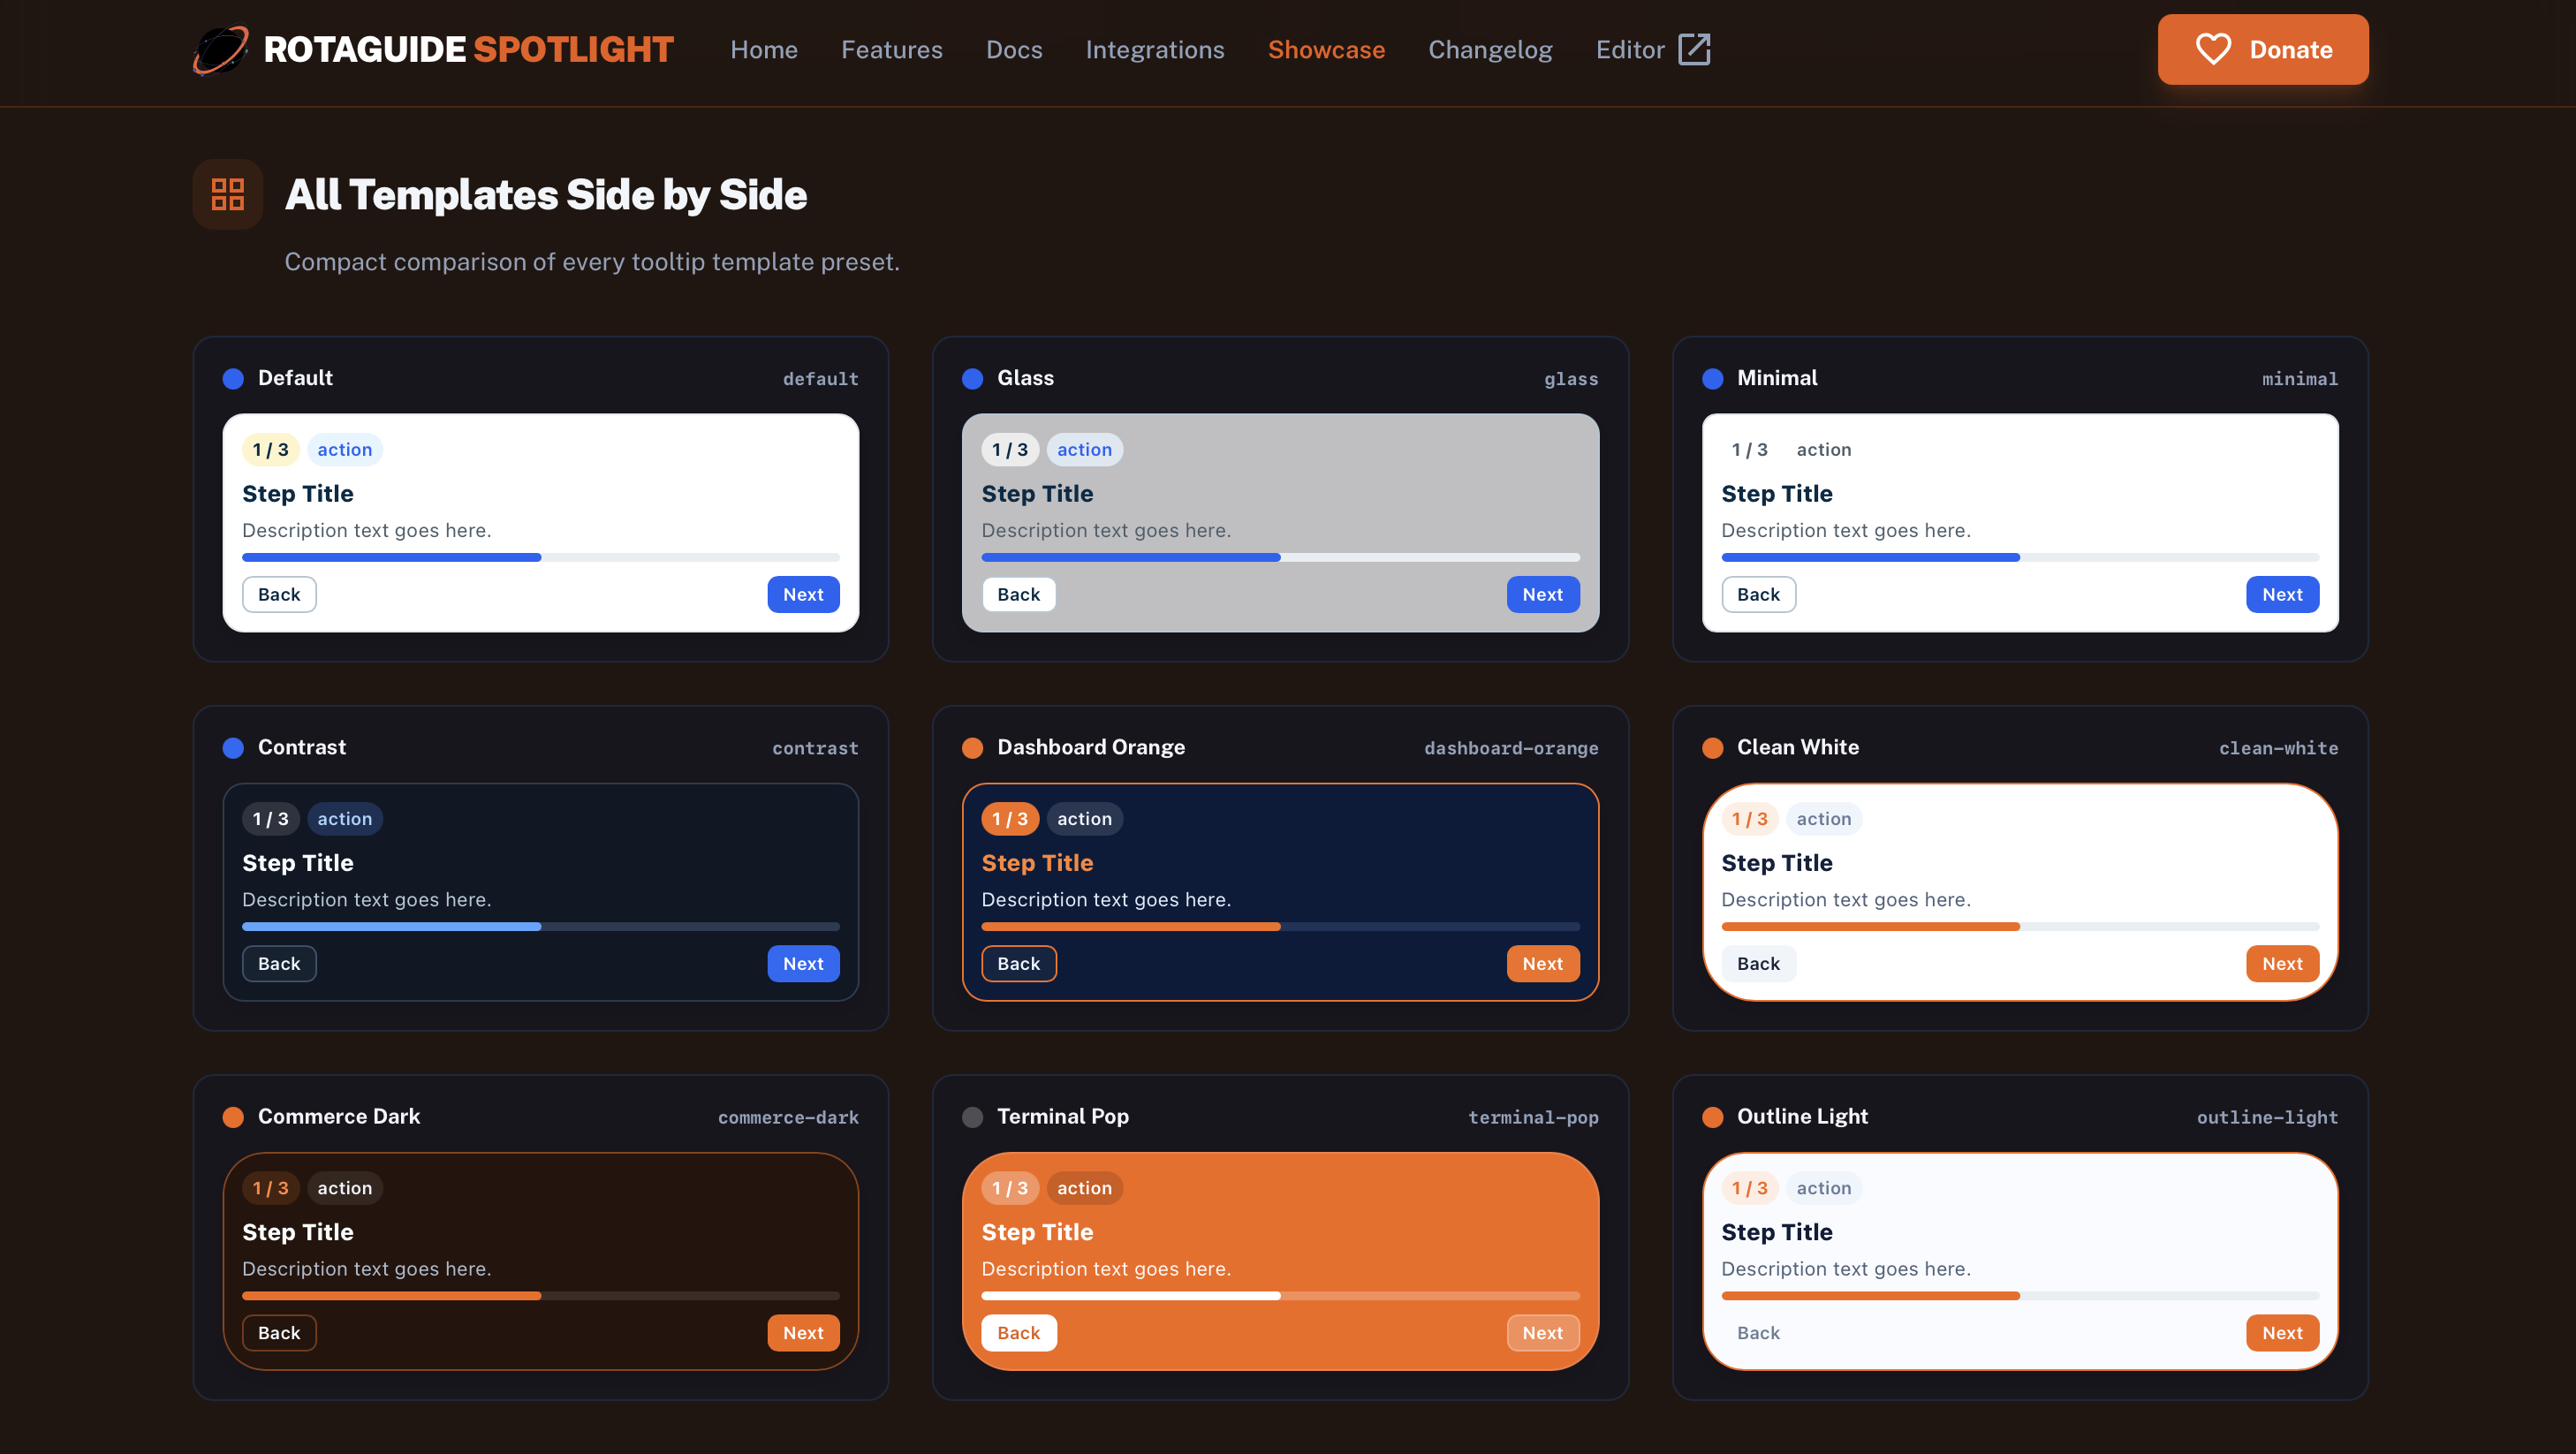Toggle the status indicator on the Contrast card
Image resolution: width=2576 pixels, height=1454 pixels.
pyautogui.click(x=233, y=747)
